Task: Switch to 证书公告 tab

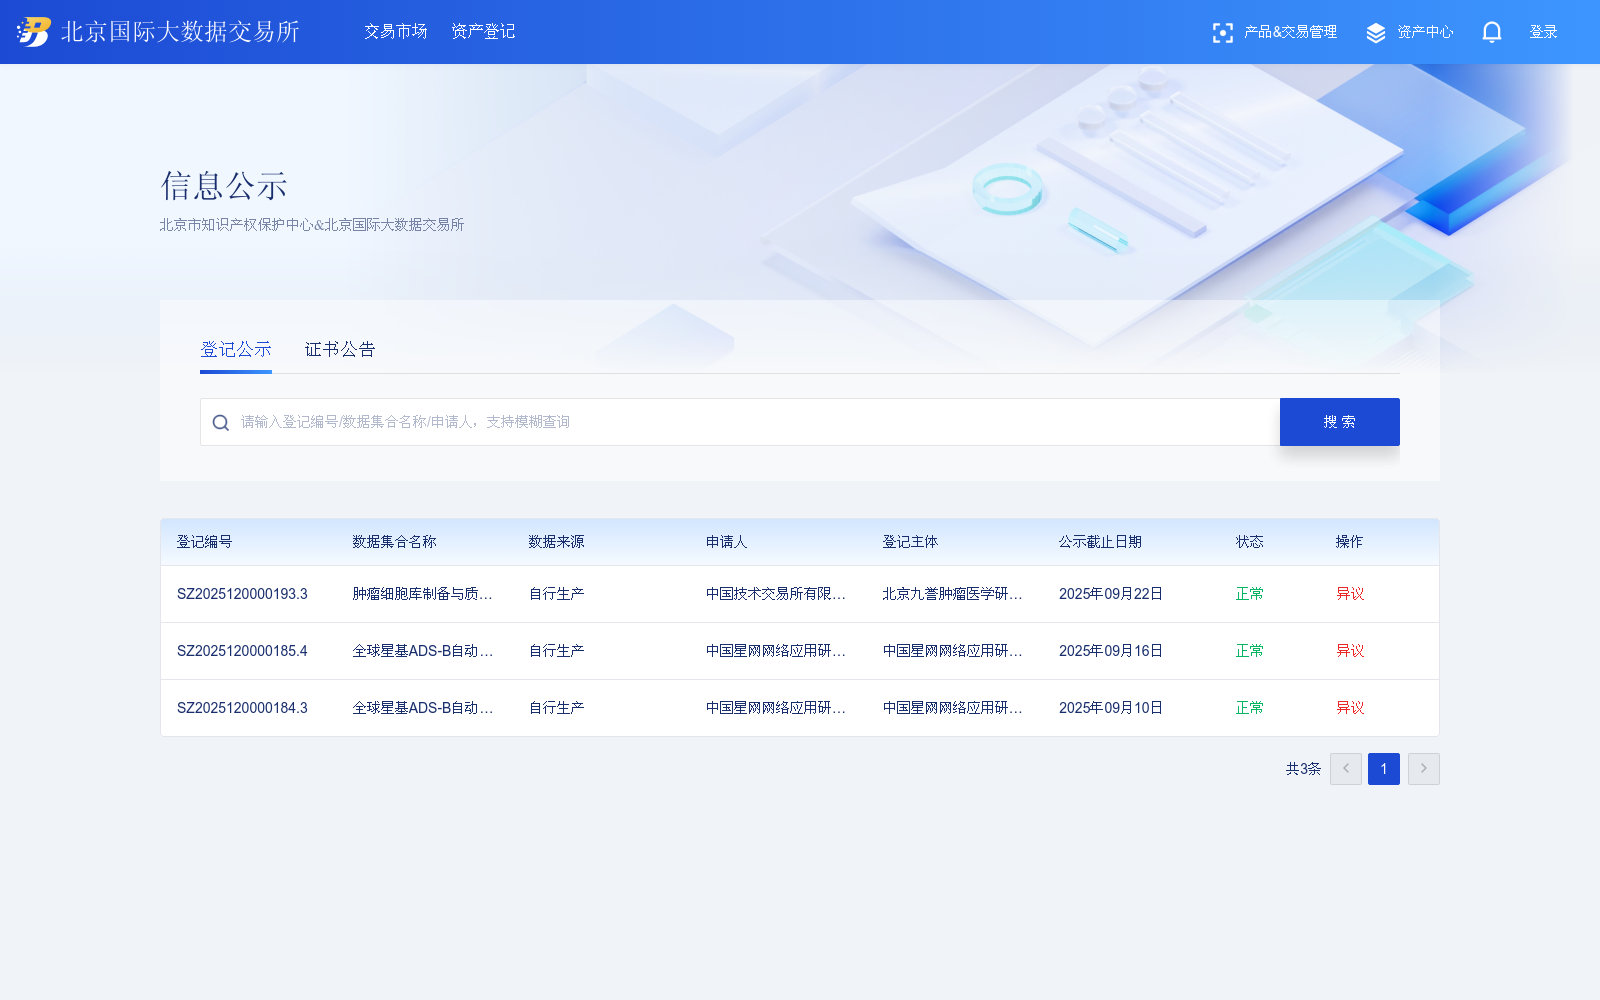Action: tap(340, 349)
